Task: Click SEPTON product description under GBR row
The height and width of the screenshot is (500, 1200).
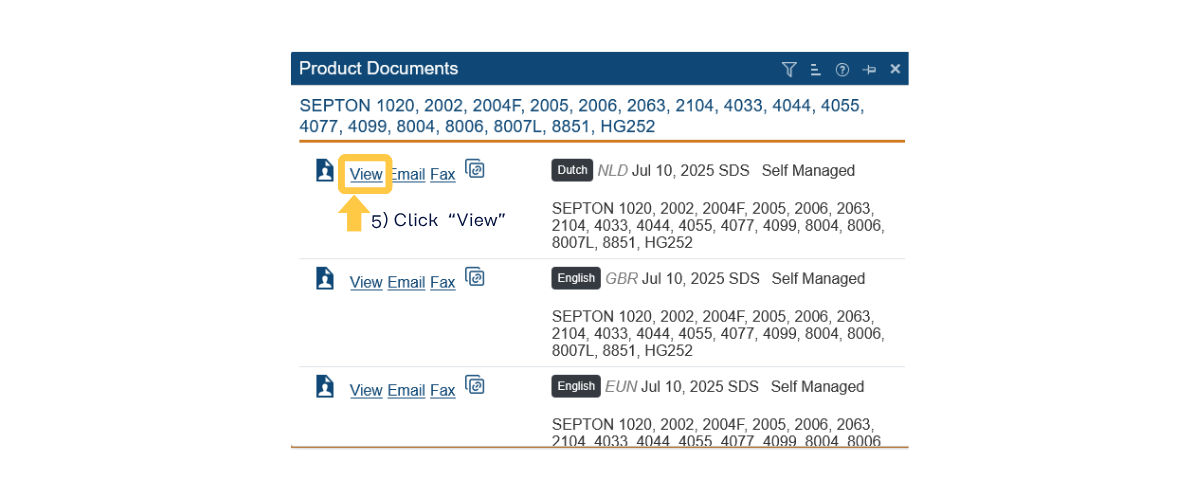Action: (718, 334)
